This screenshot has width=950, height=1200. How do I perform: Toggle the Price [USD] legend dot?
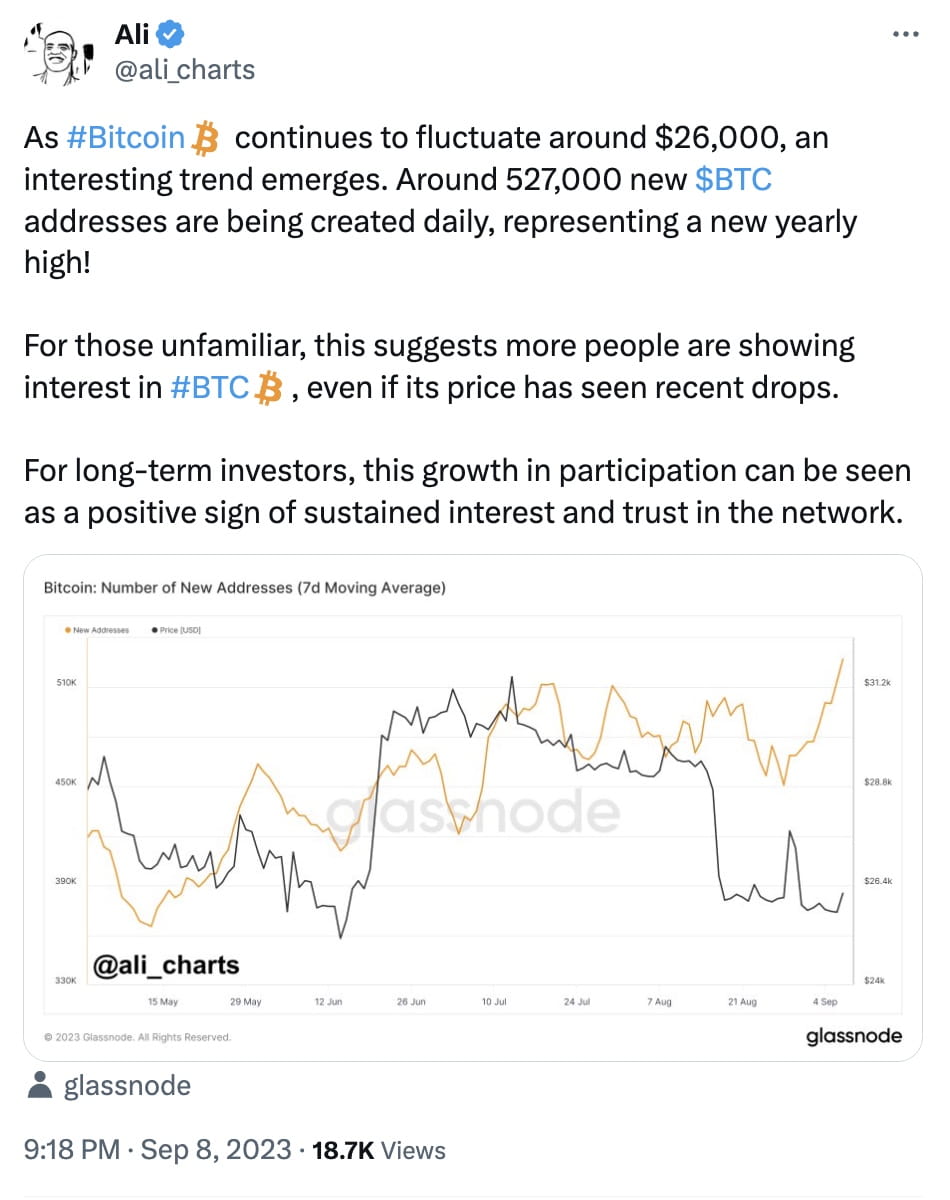point(156,631)
